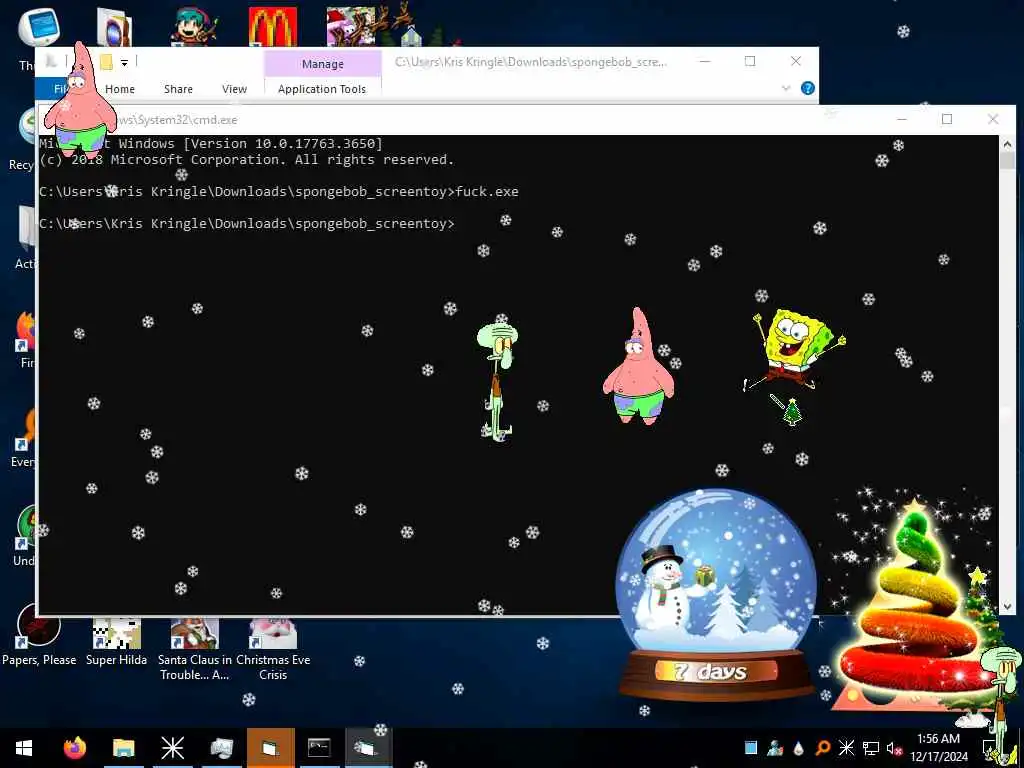The width and height of the screenshot is (1024, 768).
Task: Minimize the cmd.exe window
Action: (x=902, y=119)
